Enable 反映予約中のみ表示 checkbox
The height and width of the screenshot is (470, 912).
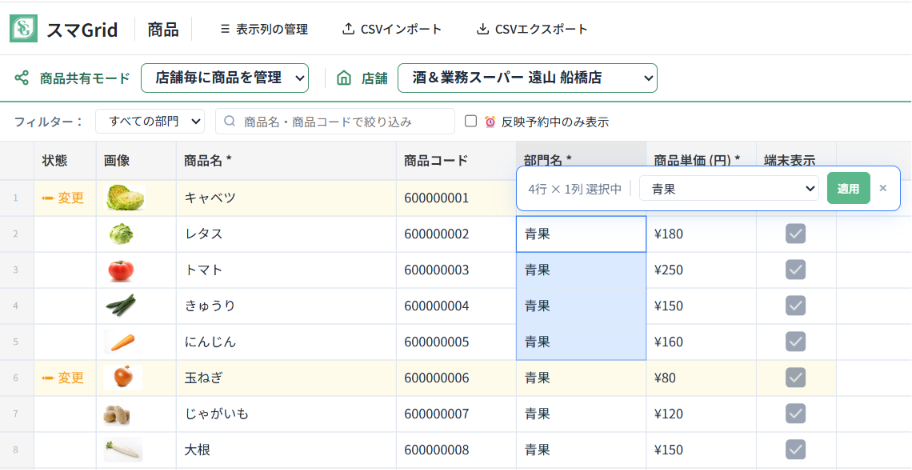pos(471,121)
